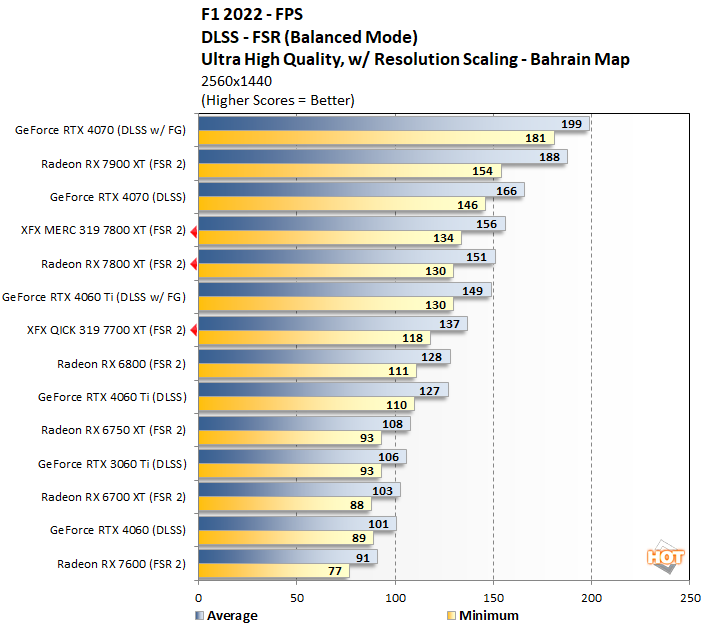Select the GeForce RTX 4060 (DLSS) label
This screenshot has width=708, height=624.
118,530
